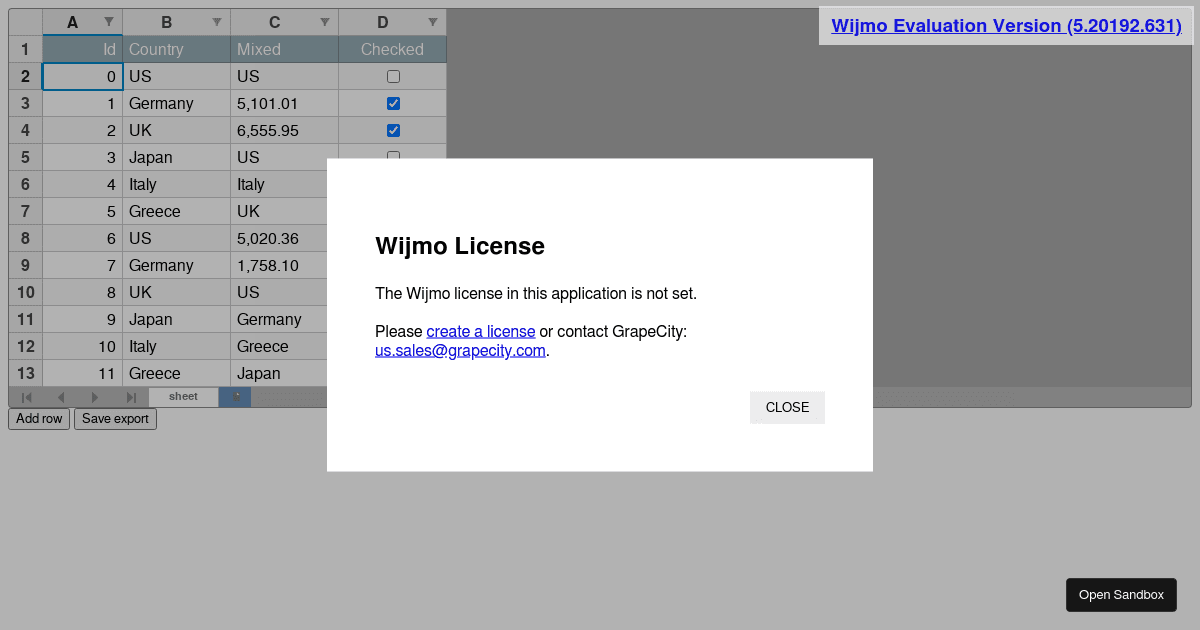Click the Save export button
This screenshot has height=630, width=1200.
click(115, 419)
